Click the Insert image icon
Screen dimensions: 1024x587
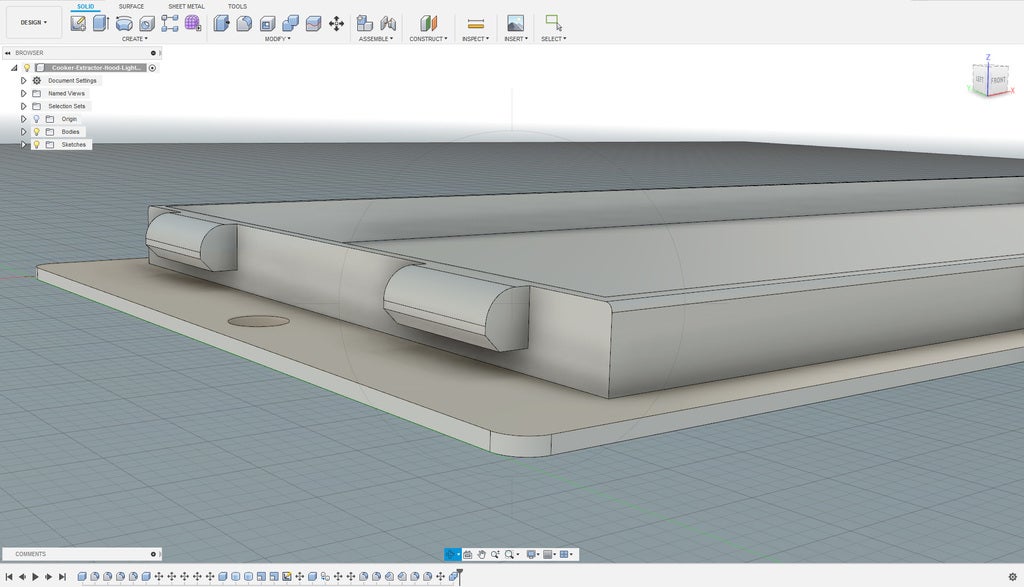[x=515, y=23]
